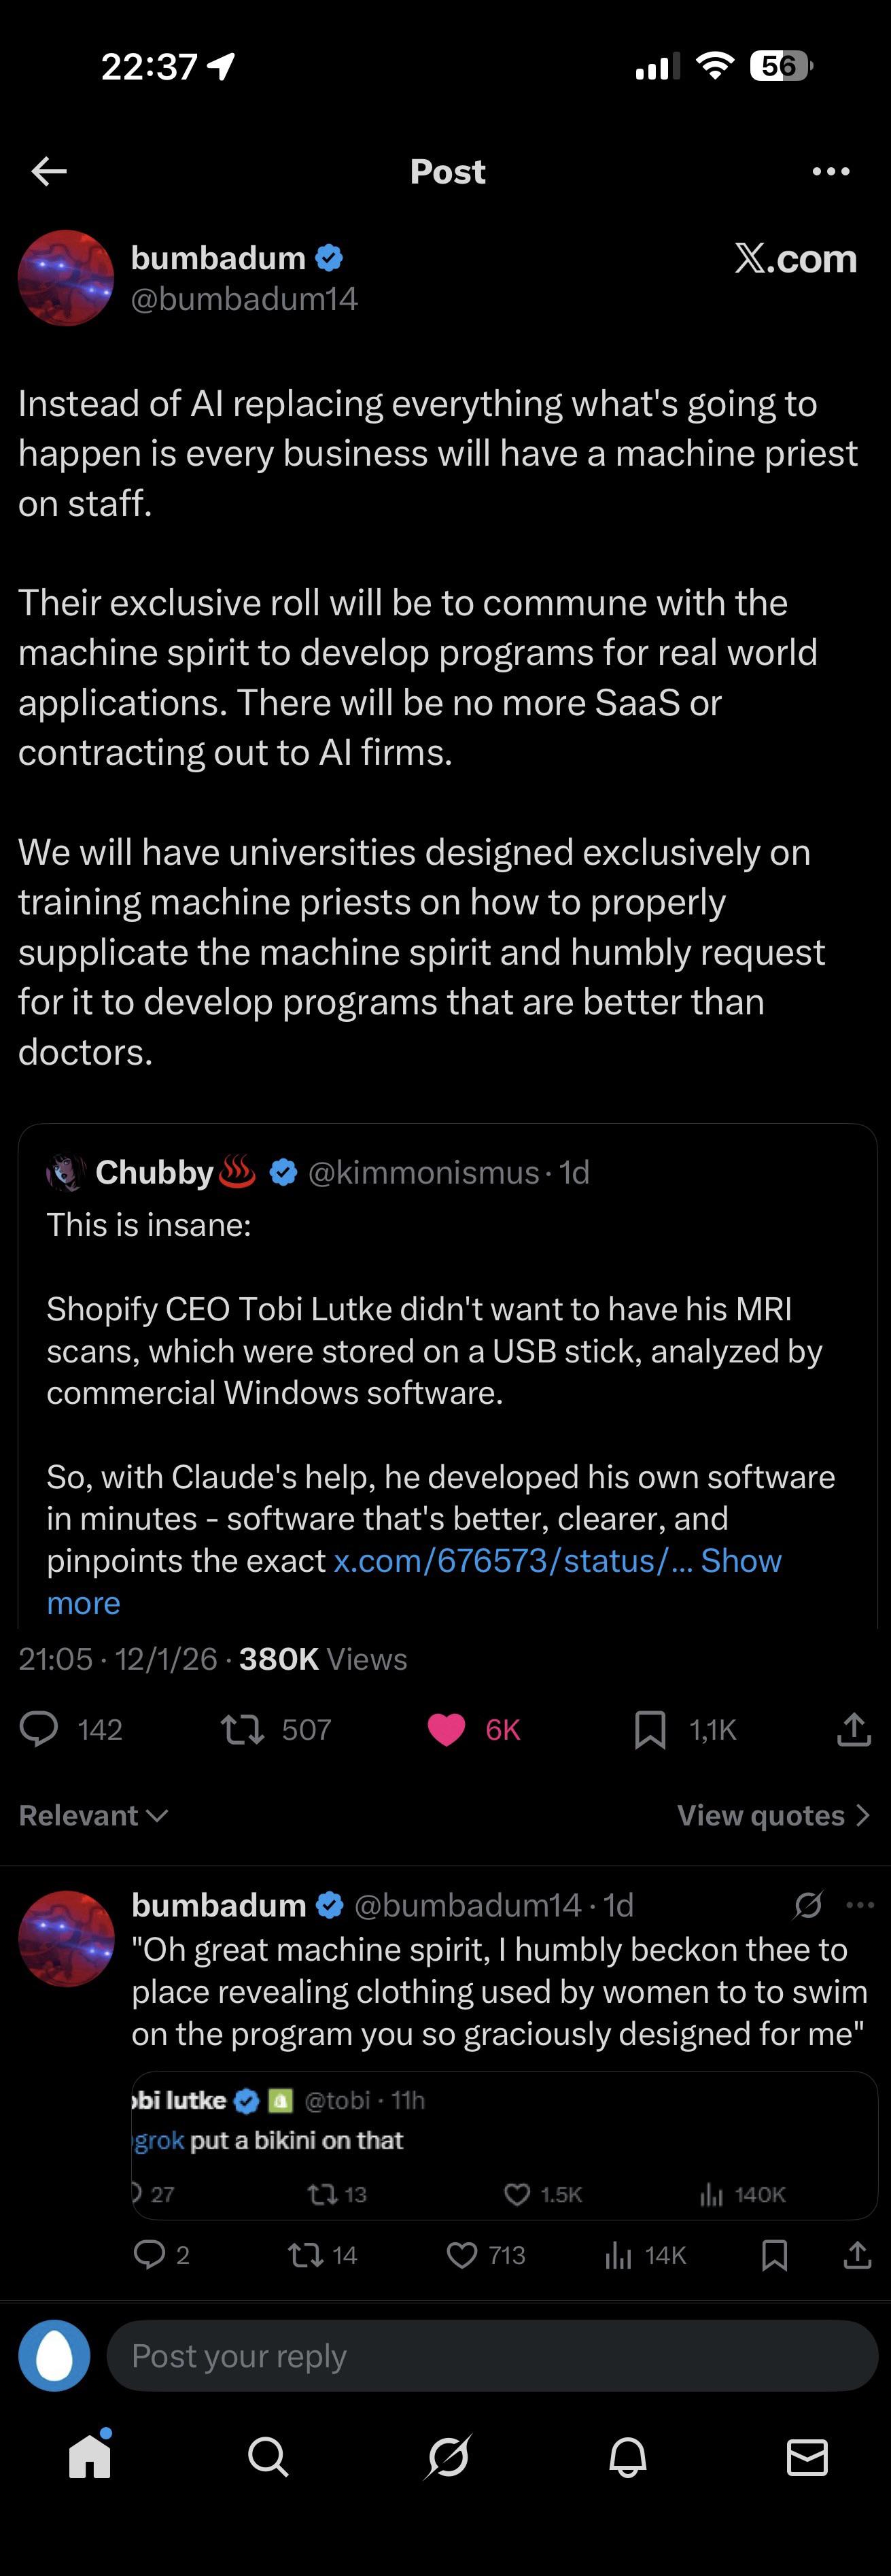Open Messages envelope tab

click(807, 2457)
